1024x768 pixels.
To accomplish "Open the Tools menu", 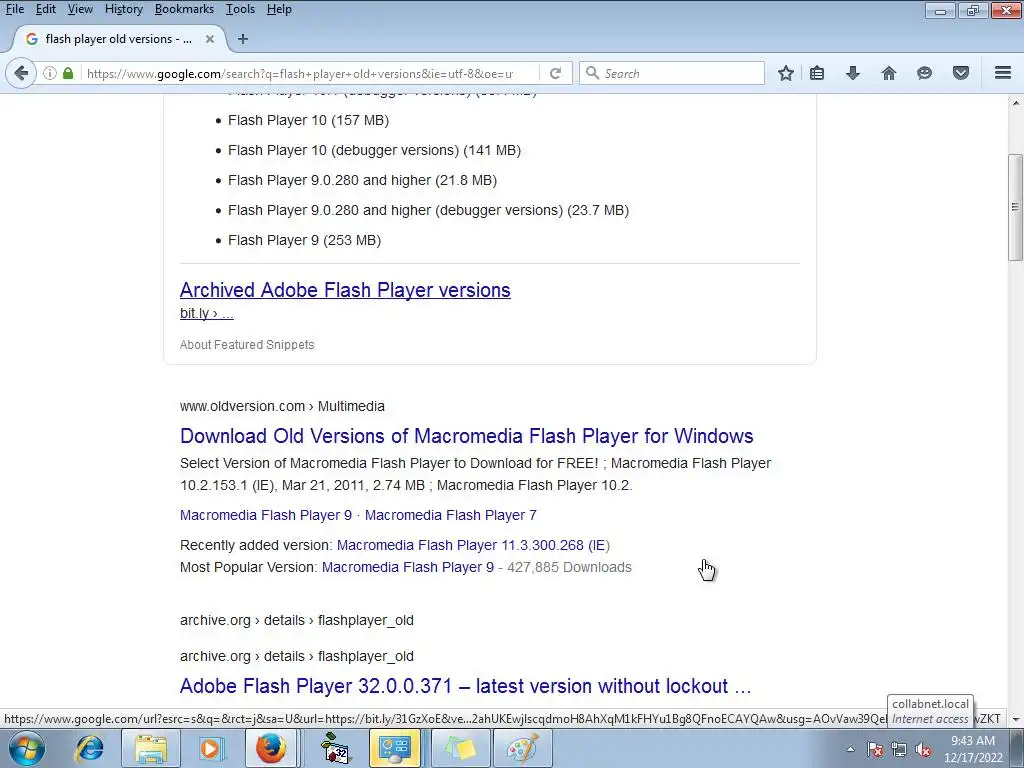I will click(240, 9).
